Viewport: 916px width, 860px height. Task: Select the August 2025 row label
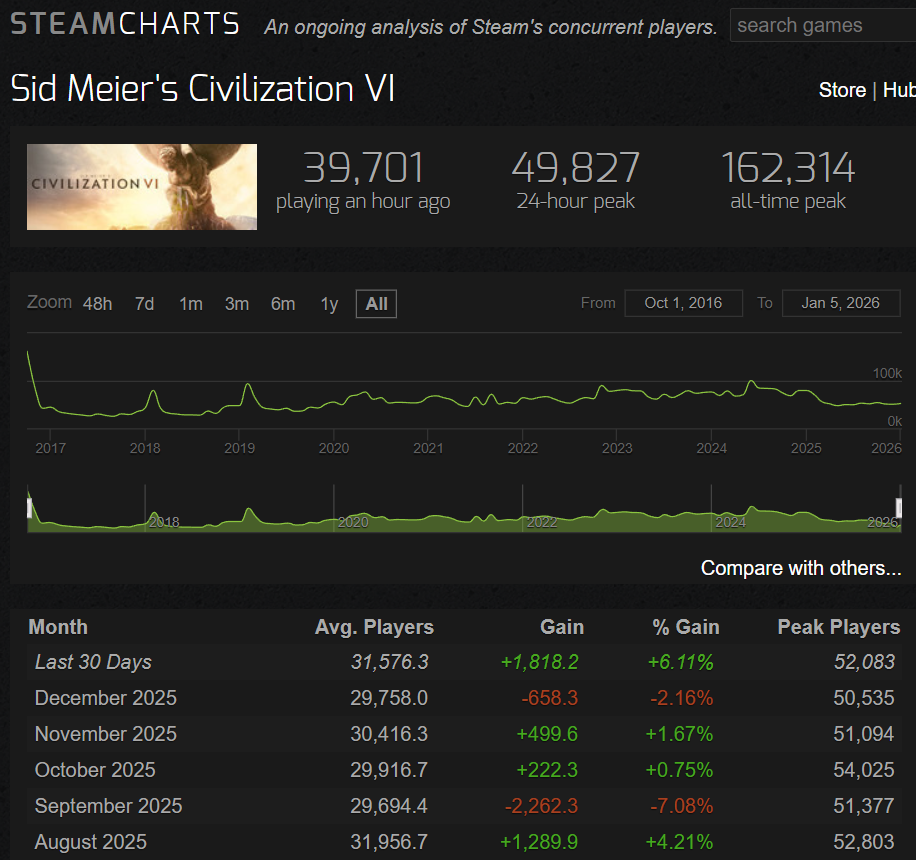coord(91,842)
